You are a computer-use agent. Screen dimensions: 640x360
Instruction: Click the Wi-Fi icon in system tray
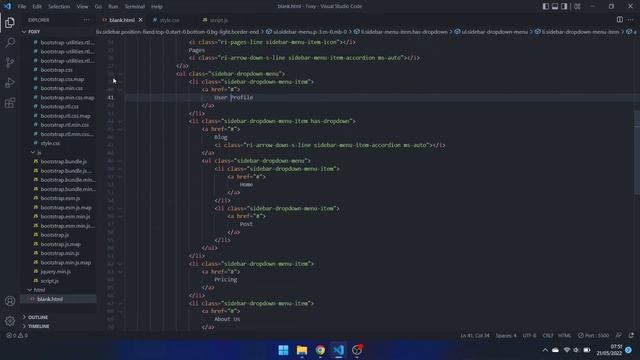point(567,350)
